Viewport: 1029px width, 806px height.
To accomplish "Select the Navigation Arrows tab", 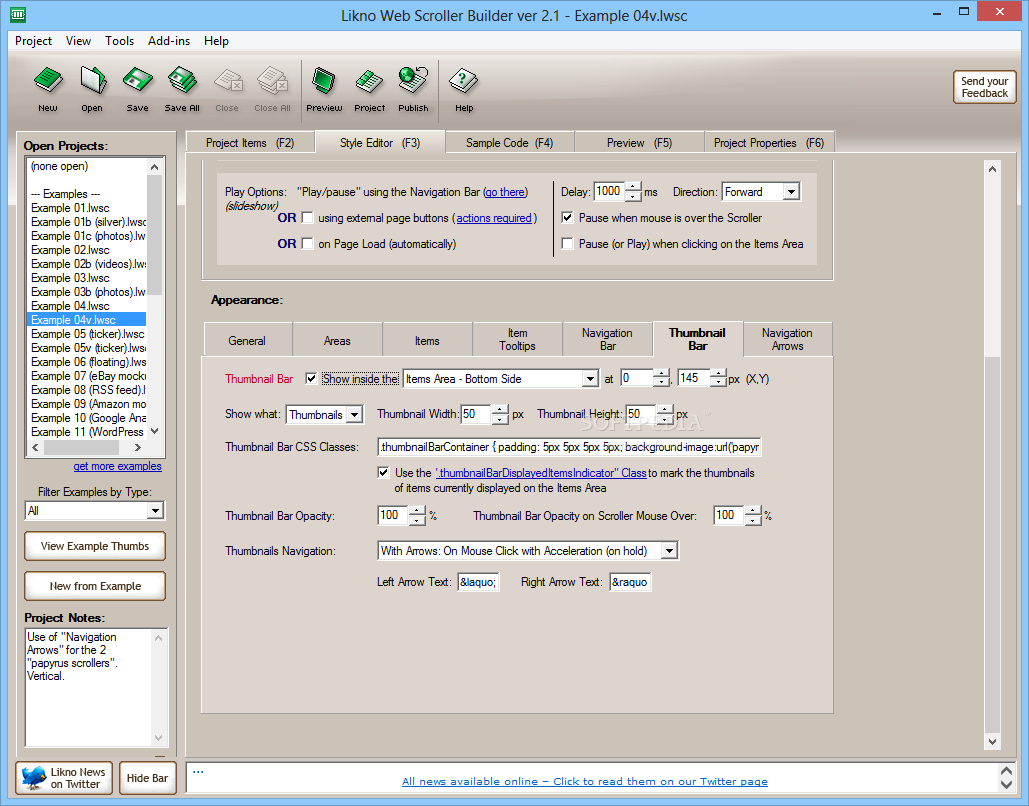I will pyautogui.click(x=788, y=339).
